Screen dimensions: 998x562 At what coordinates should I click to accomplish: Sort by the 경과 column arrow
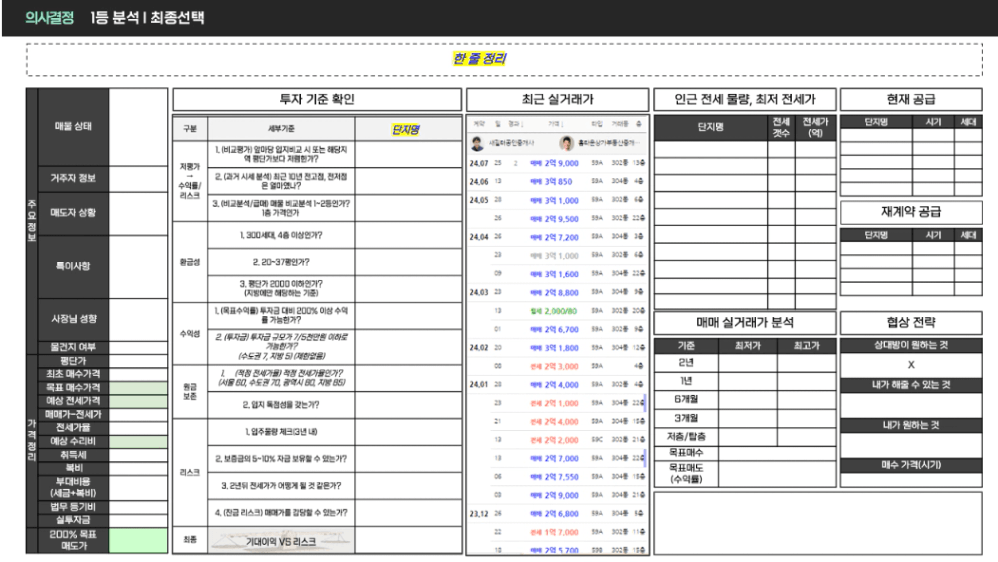[521, 124]
